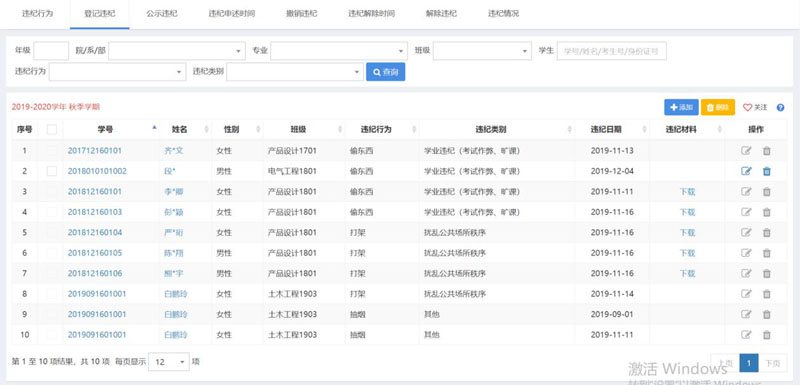The height and width of the screenshot is (385, 800).
Task: Open the 违纪申述时间 tab
Action: coord(232,14)
